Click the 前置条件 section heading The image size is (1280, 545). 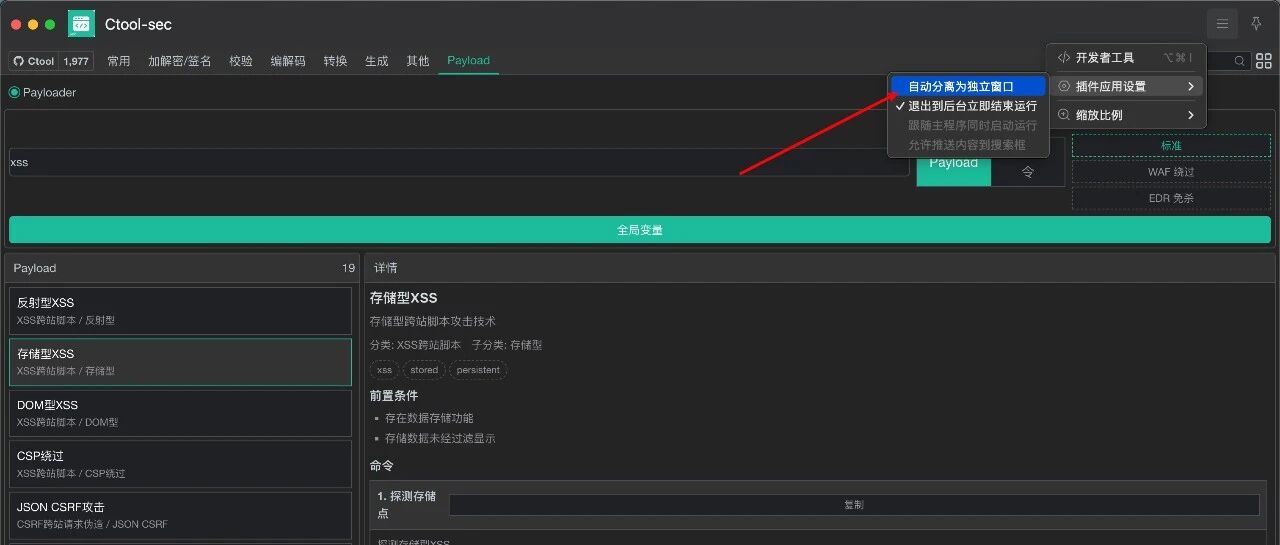pyautogui.click(x=394, y=396)
